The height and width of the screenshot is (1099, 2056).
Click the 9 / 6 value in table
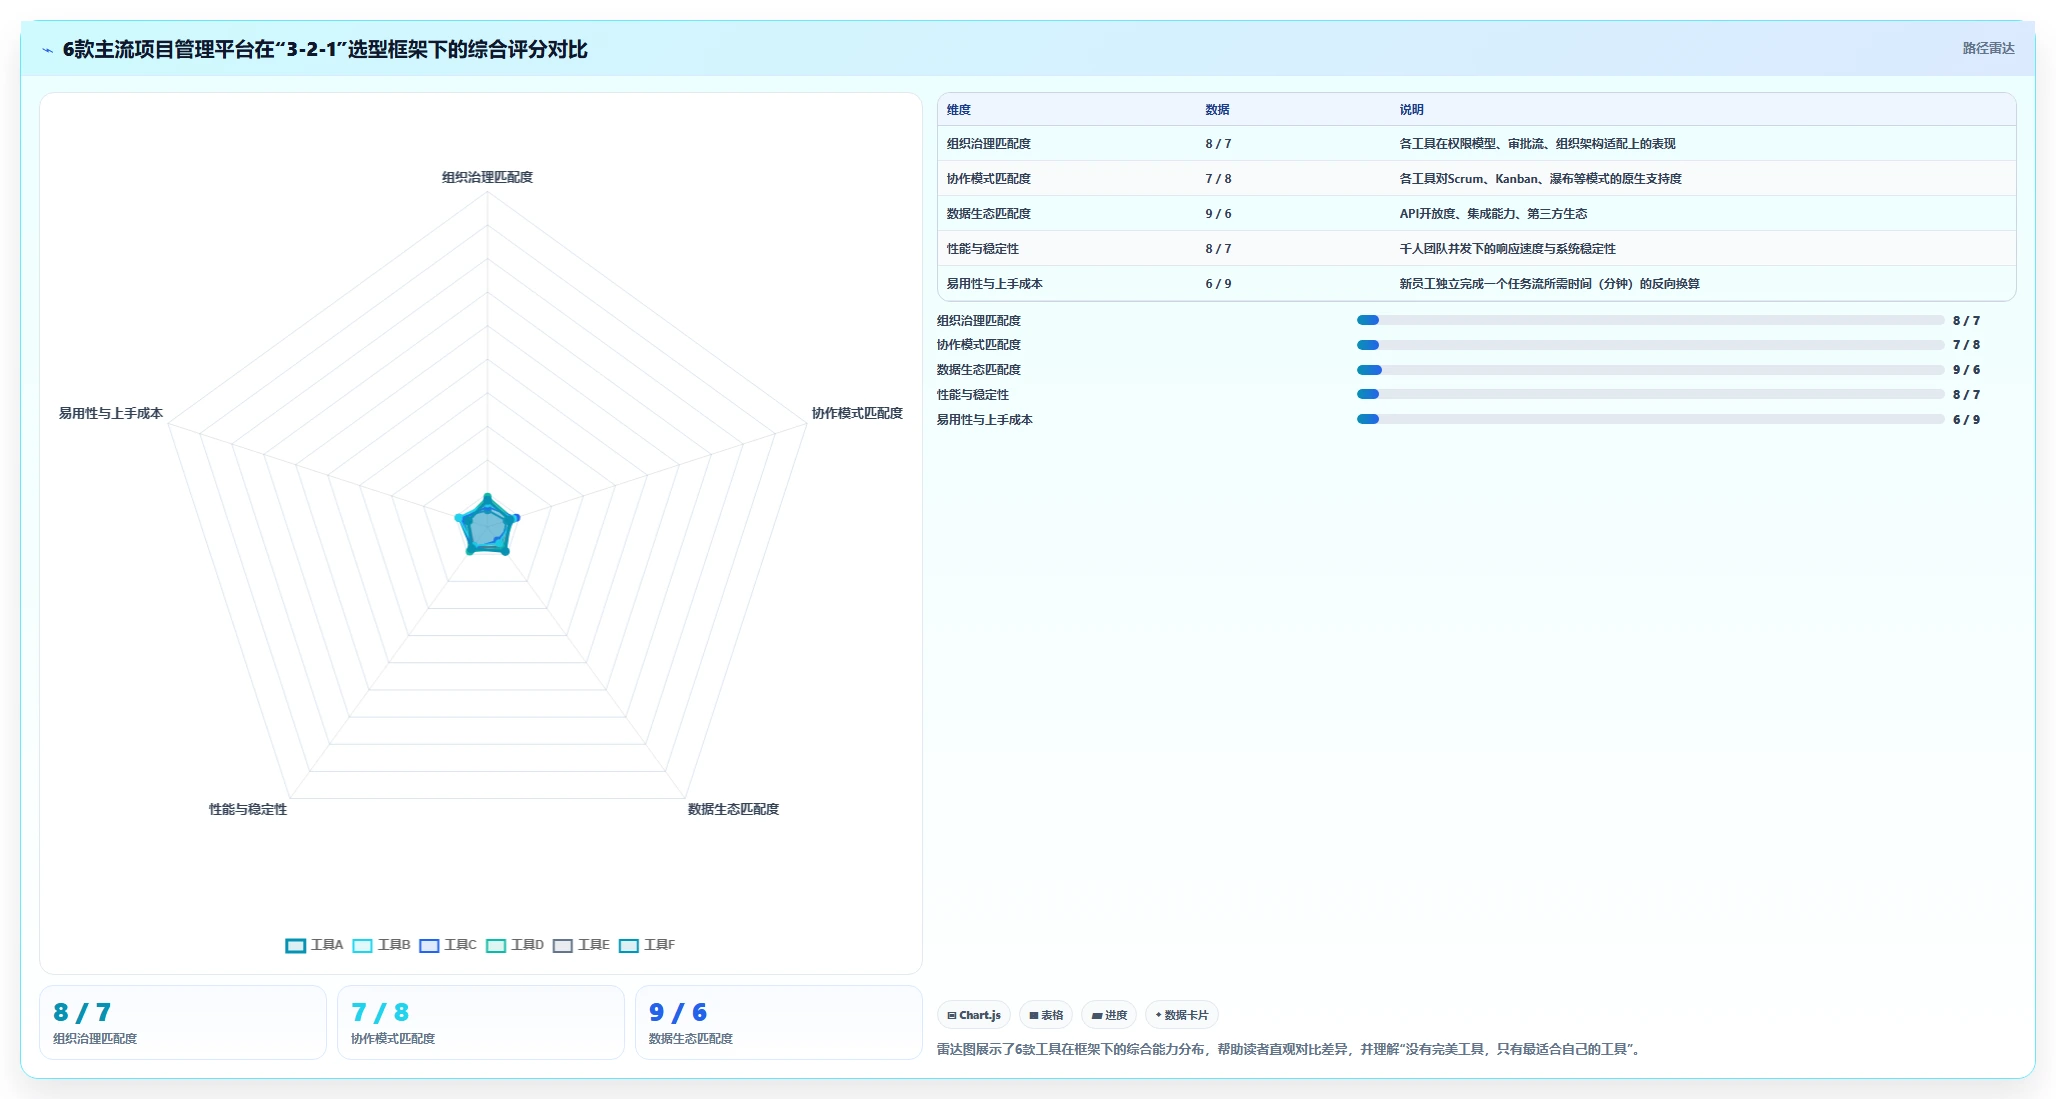[1218, 214]
